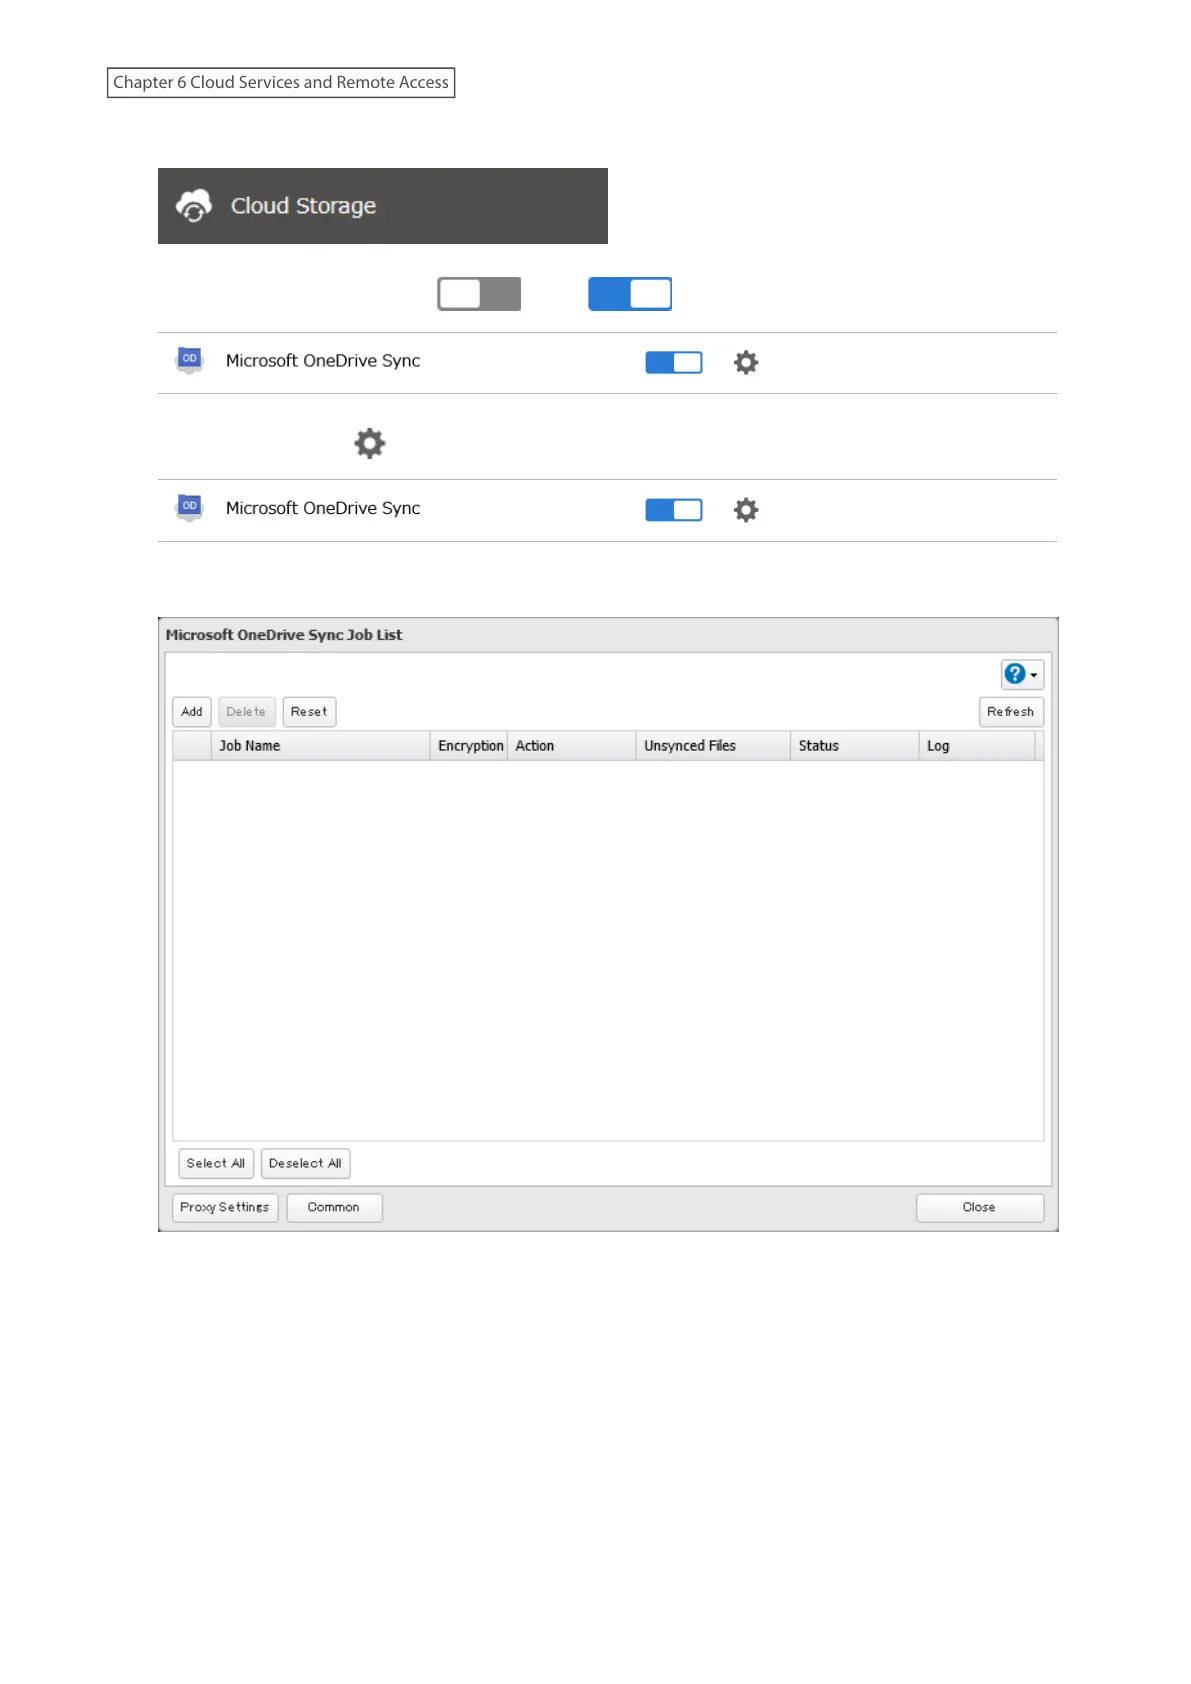
Task: Click the standalone settings gear icon
Action: coord(370,443)
